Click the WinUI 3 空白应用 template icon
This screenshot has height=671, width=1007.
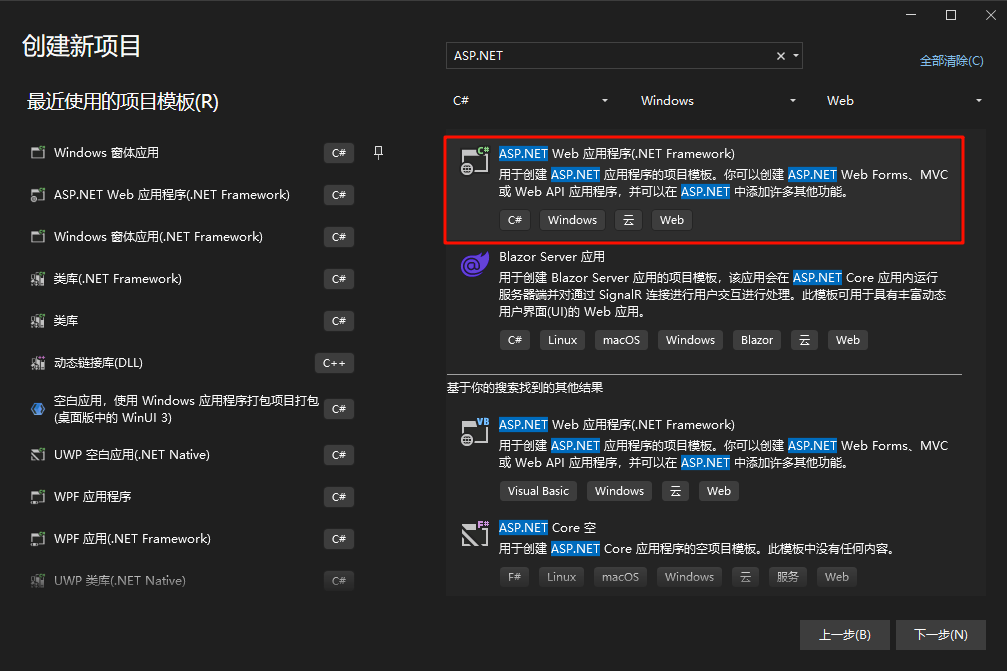click(38, 409)
